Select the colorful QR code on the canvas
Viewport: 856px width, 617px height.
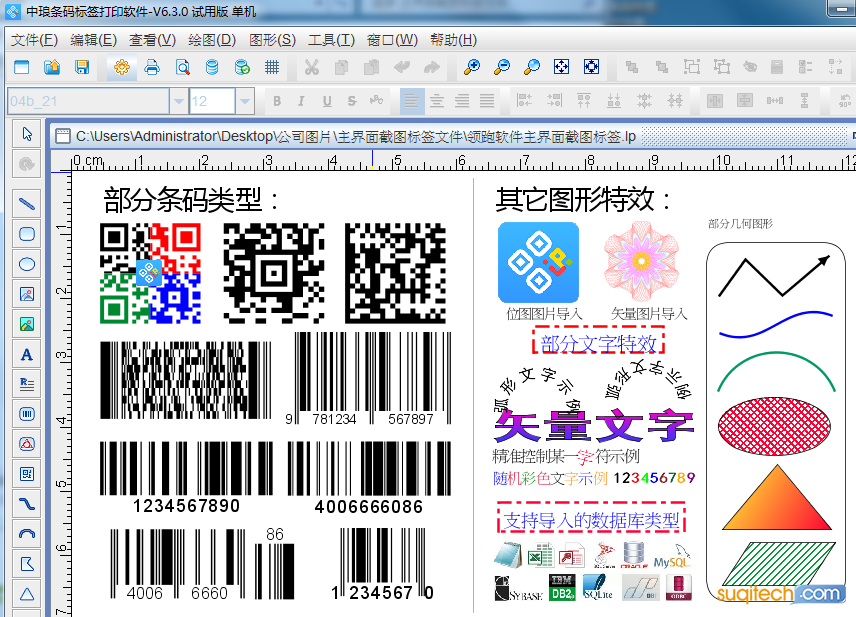point(150,273)
